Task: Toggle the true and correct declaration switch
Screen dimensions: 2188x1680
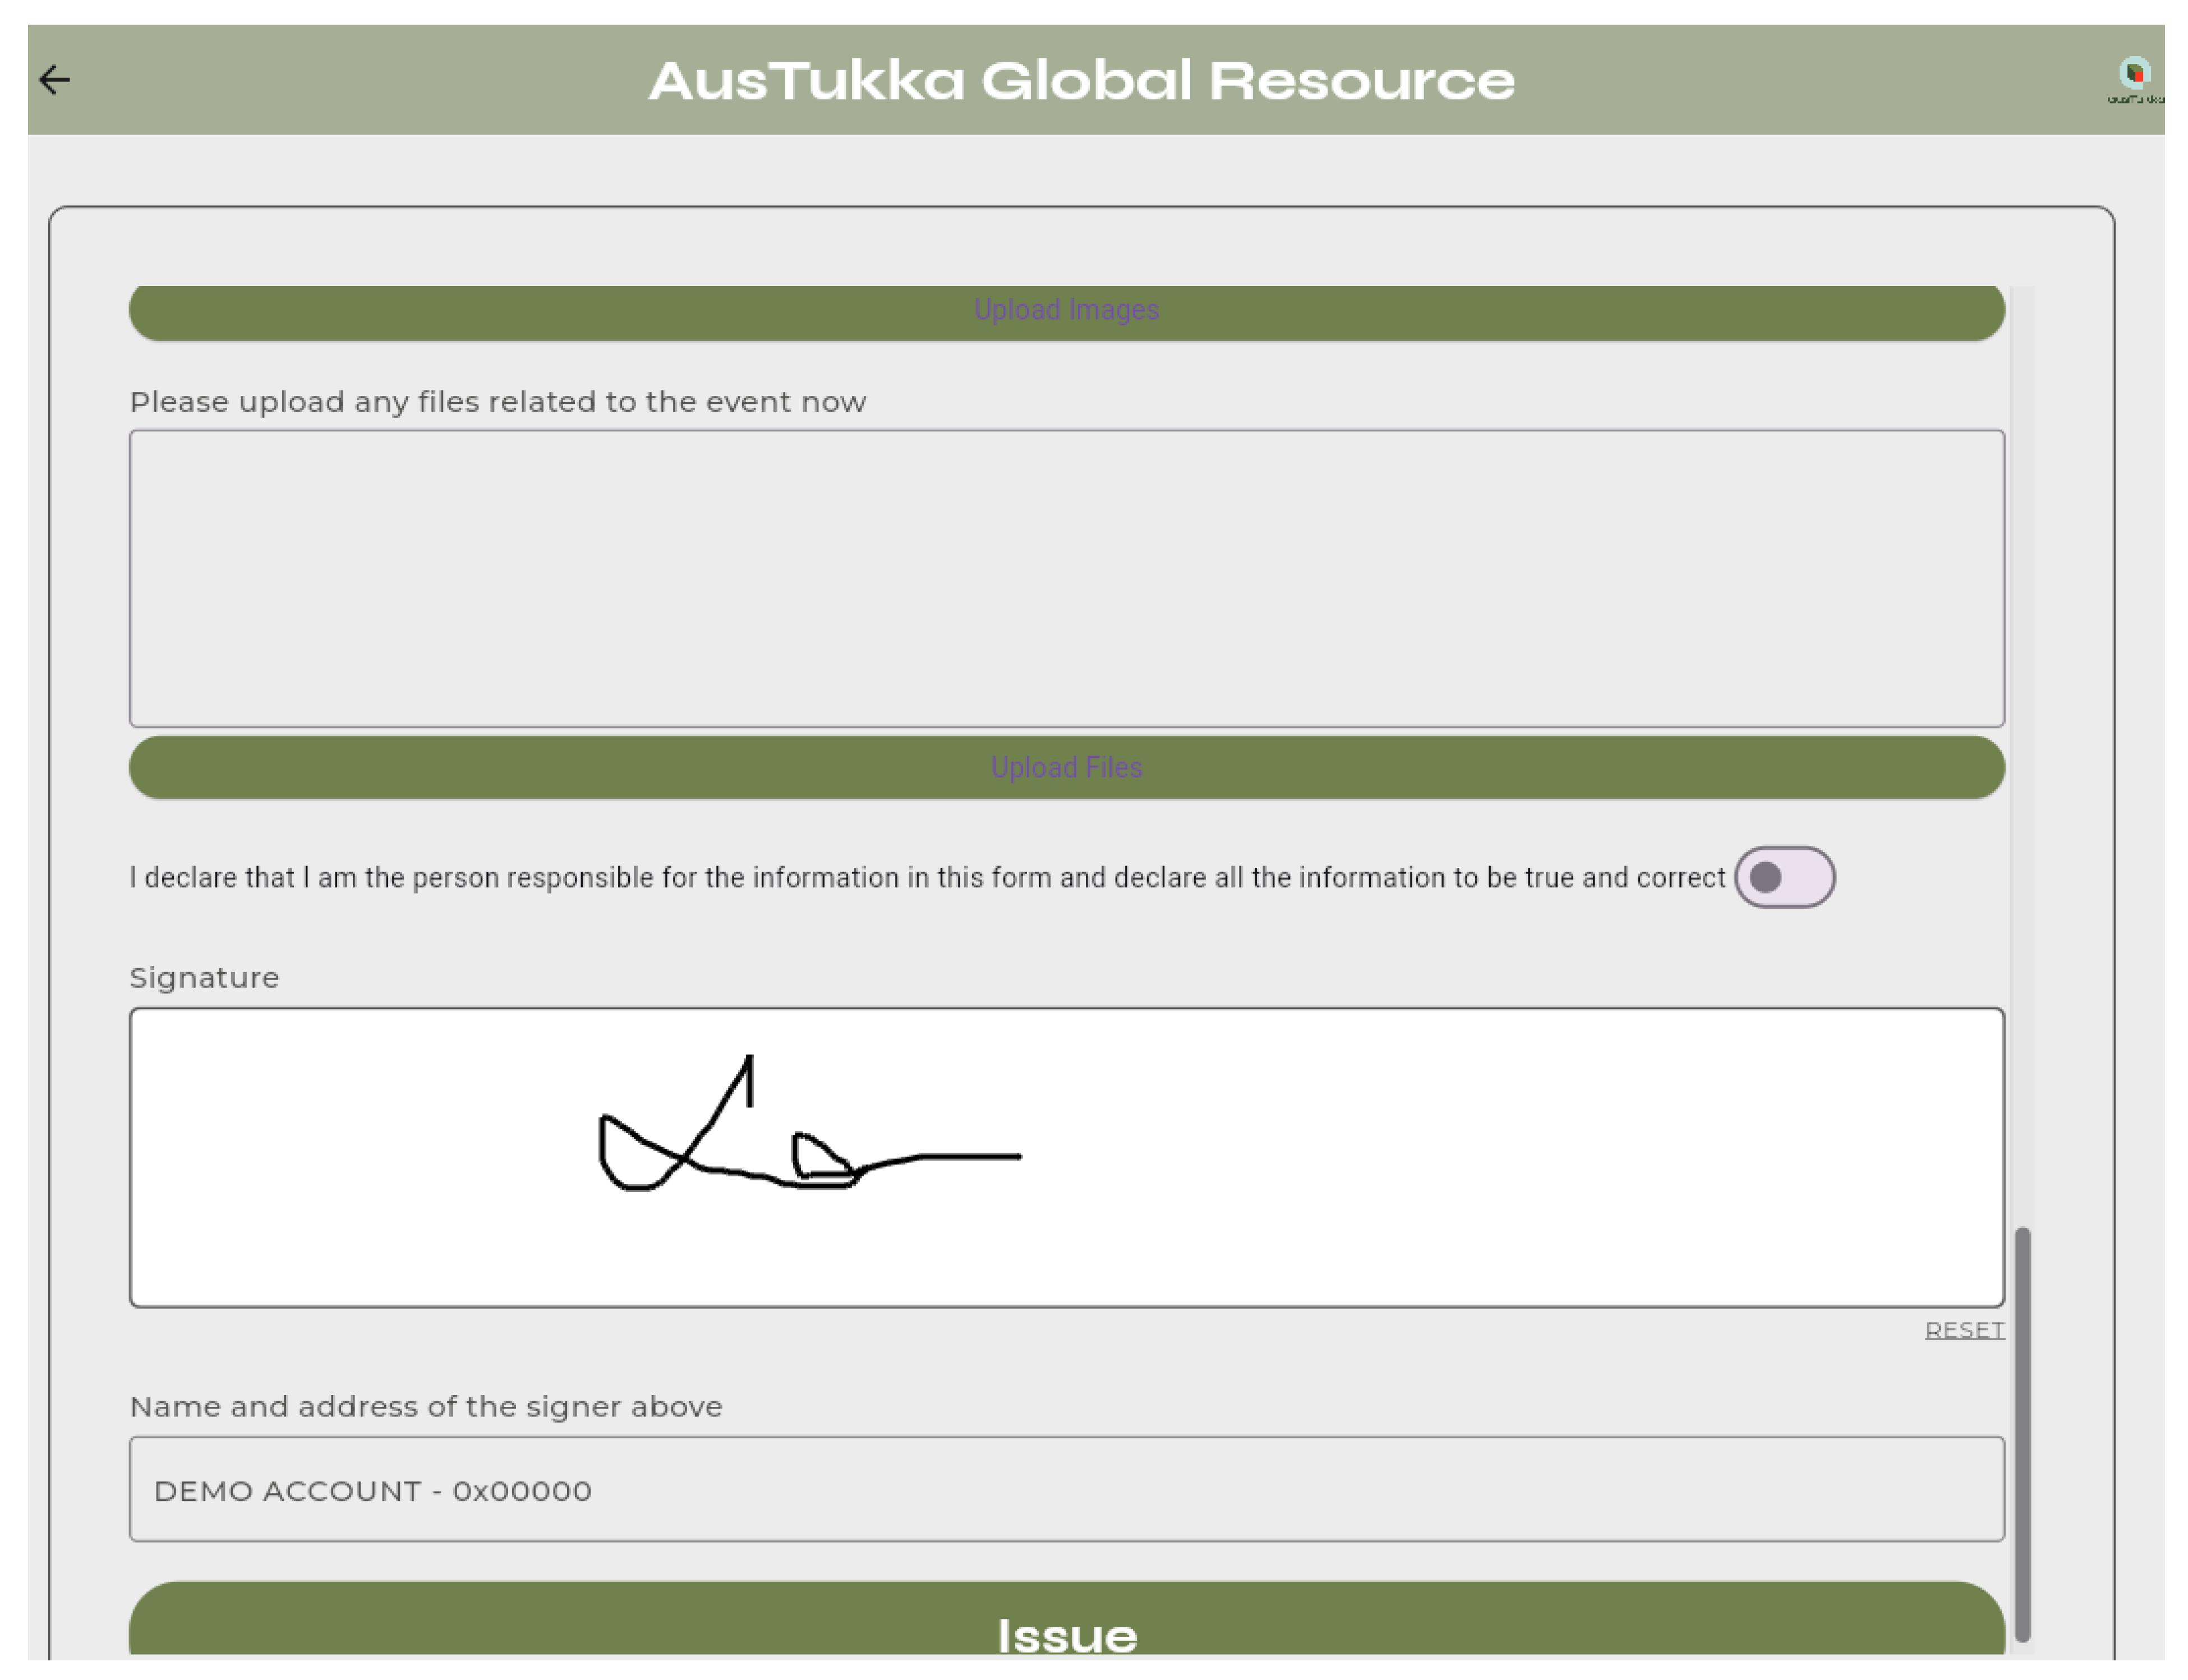Action: [x=1784, y=877]
